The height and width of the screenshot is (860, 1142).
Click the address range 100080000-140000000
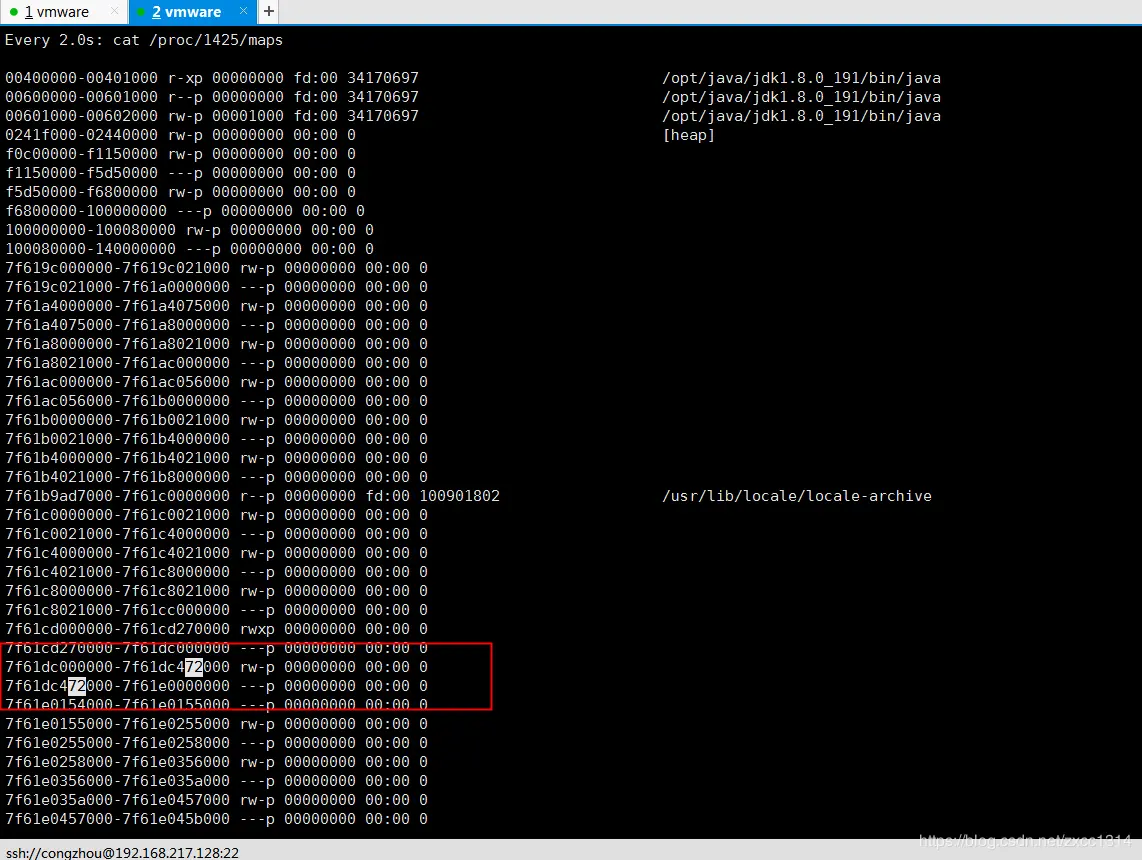90,248
